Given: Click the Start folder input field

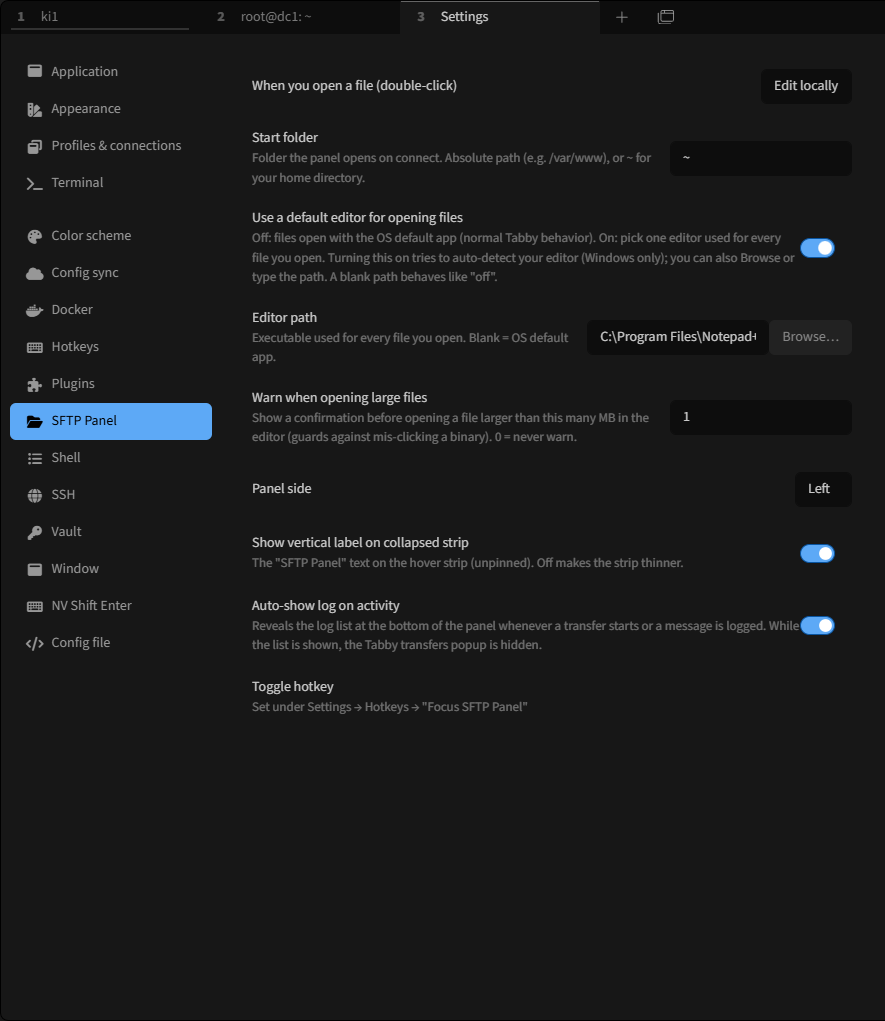Looking at the screenshot, I should [x=761, y=158].
